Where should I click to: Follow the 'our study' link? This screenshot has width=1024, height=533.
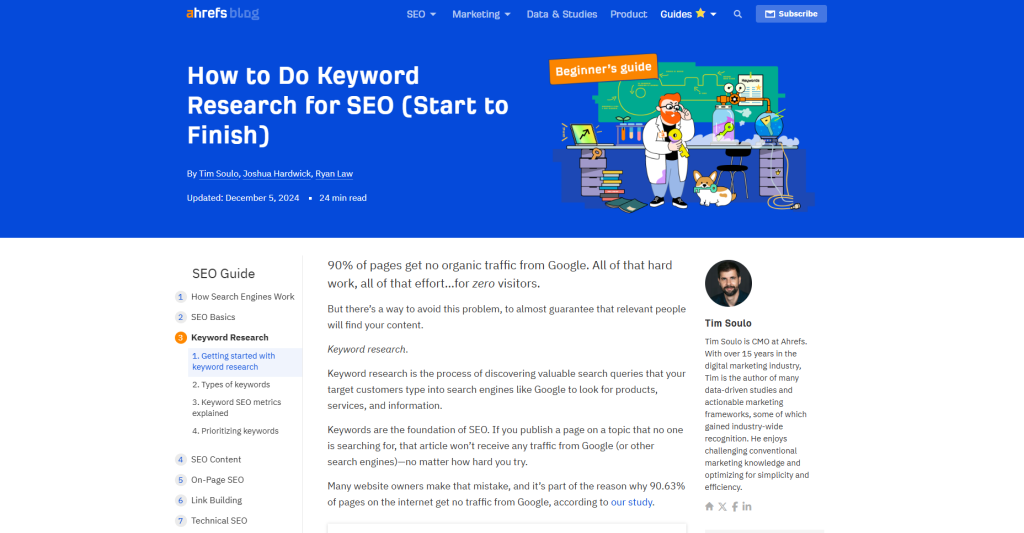point(632,502)
